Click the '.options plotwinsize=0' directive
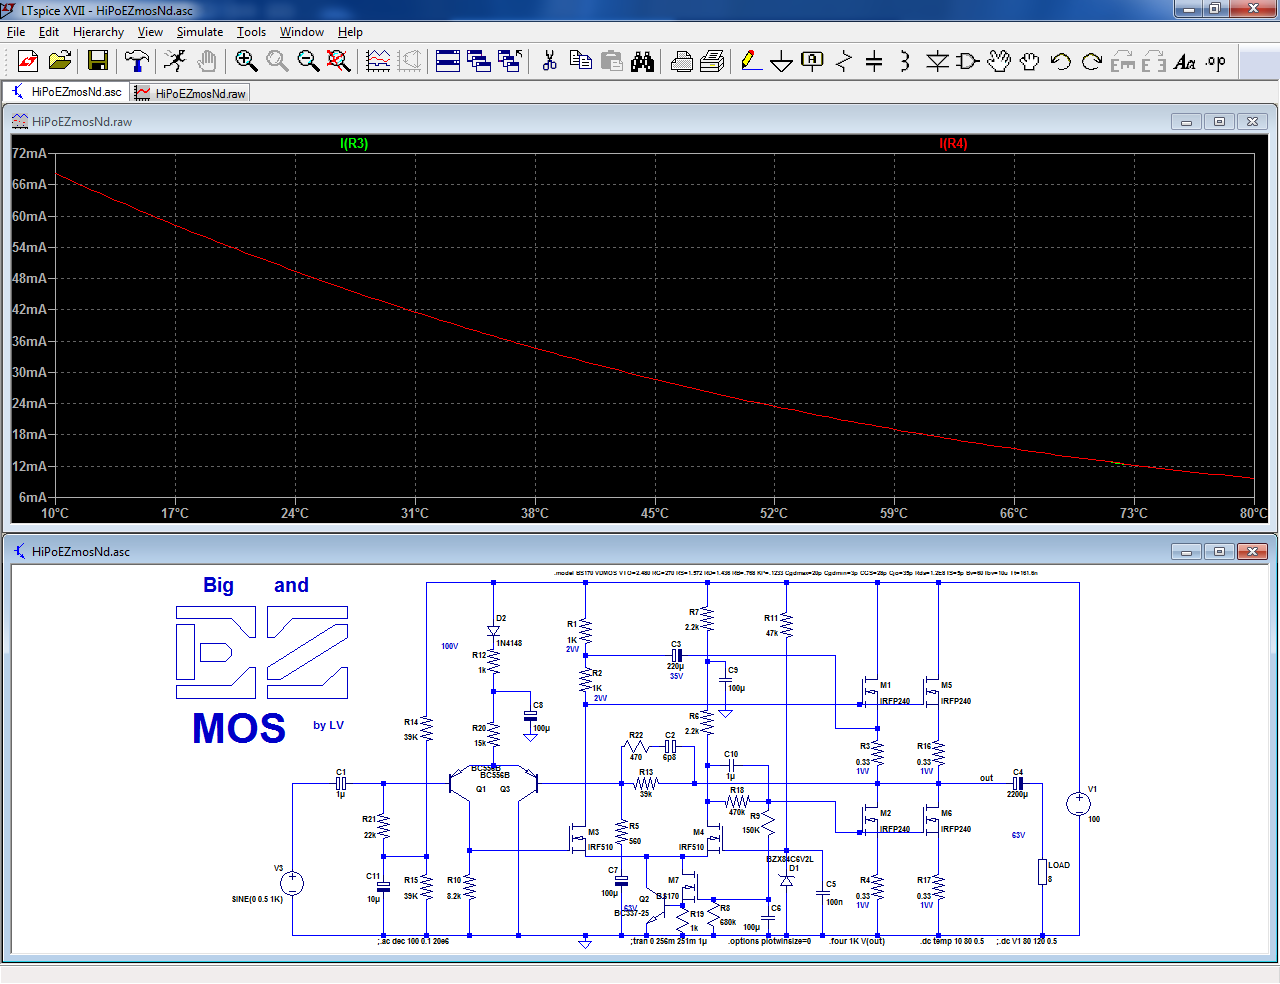This screenshot has width=1280, height=984. tap(768, 941)
